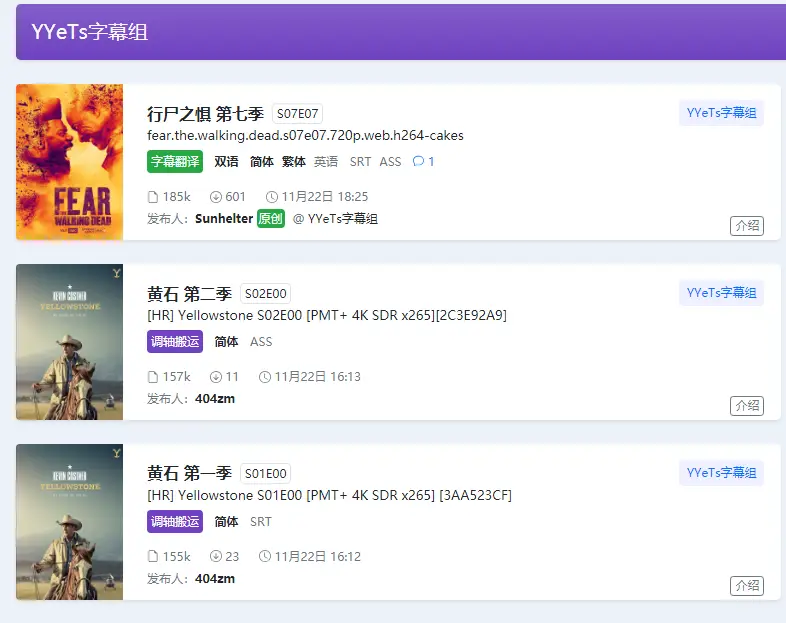
Task: Click the 介绍 button on 行尸之惧 entry
Action: click(746, 226)
